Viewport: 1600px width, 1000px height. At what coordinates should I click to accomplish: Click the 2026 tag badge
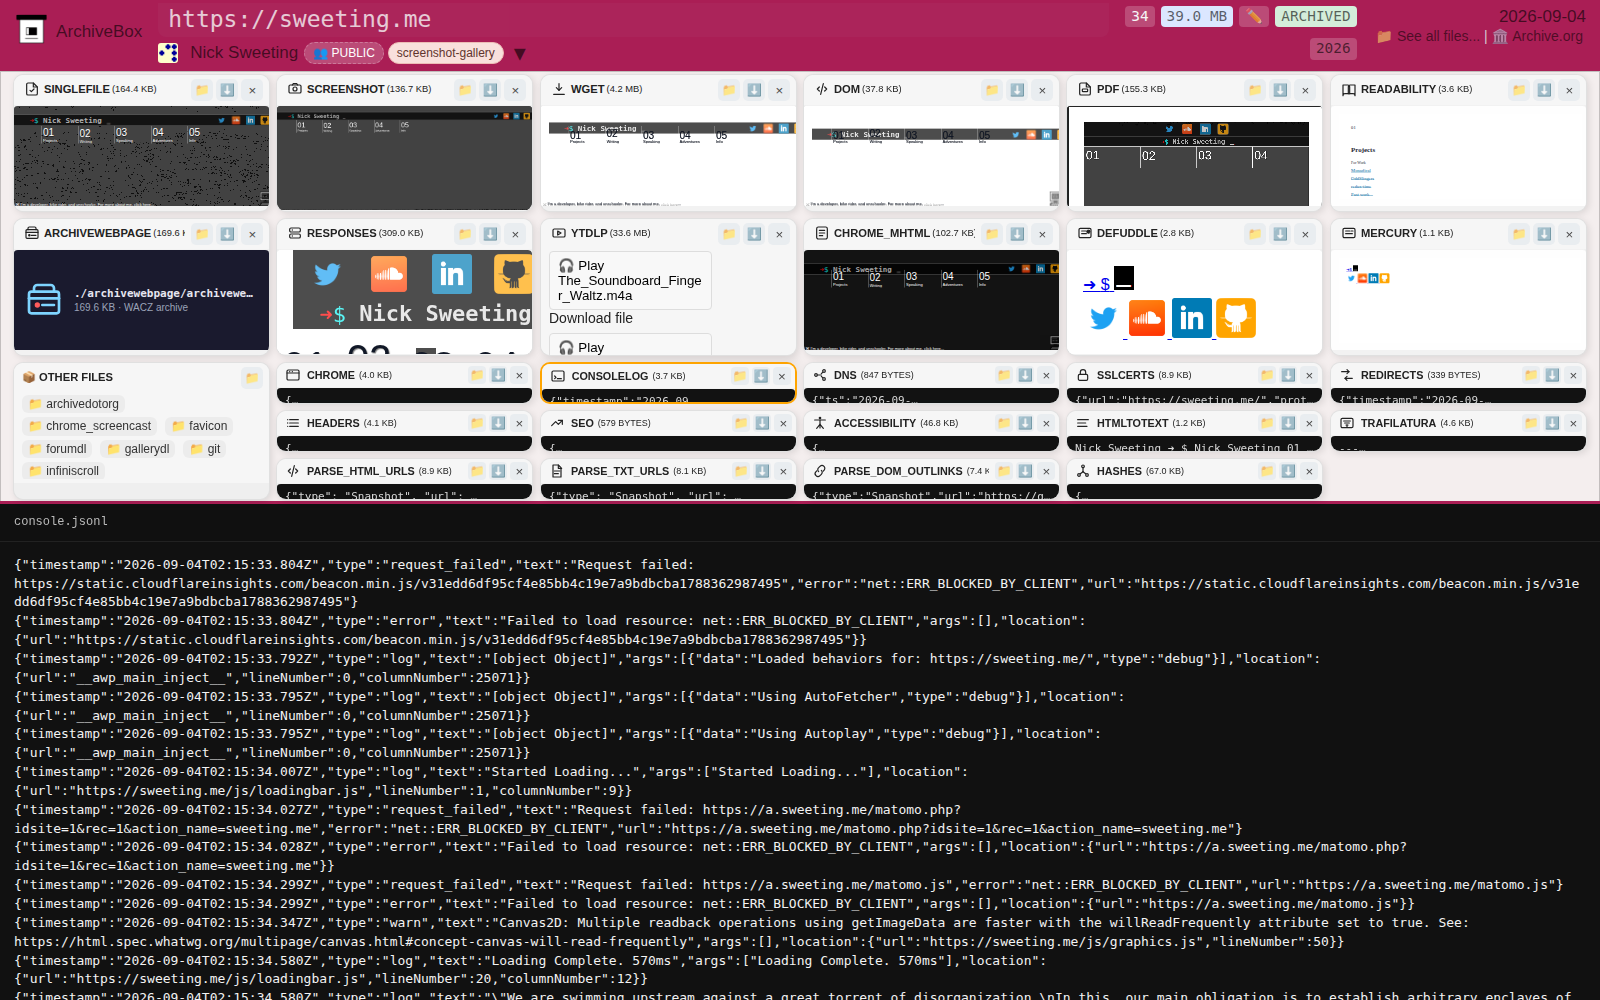1333,48
